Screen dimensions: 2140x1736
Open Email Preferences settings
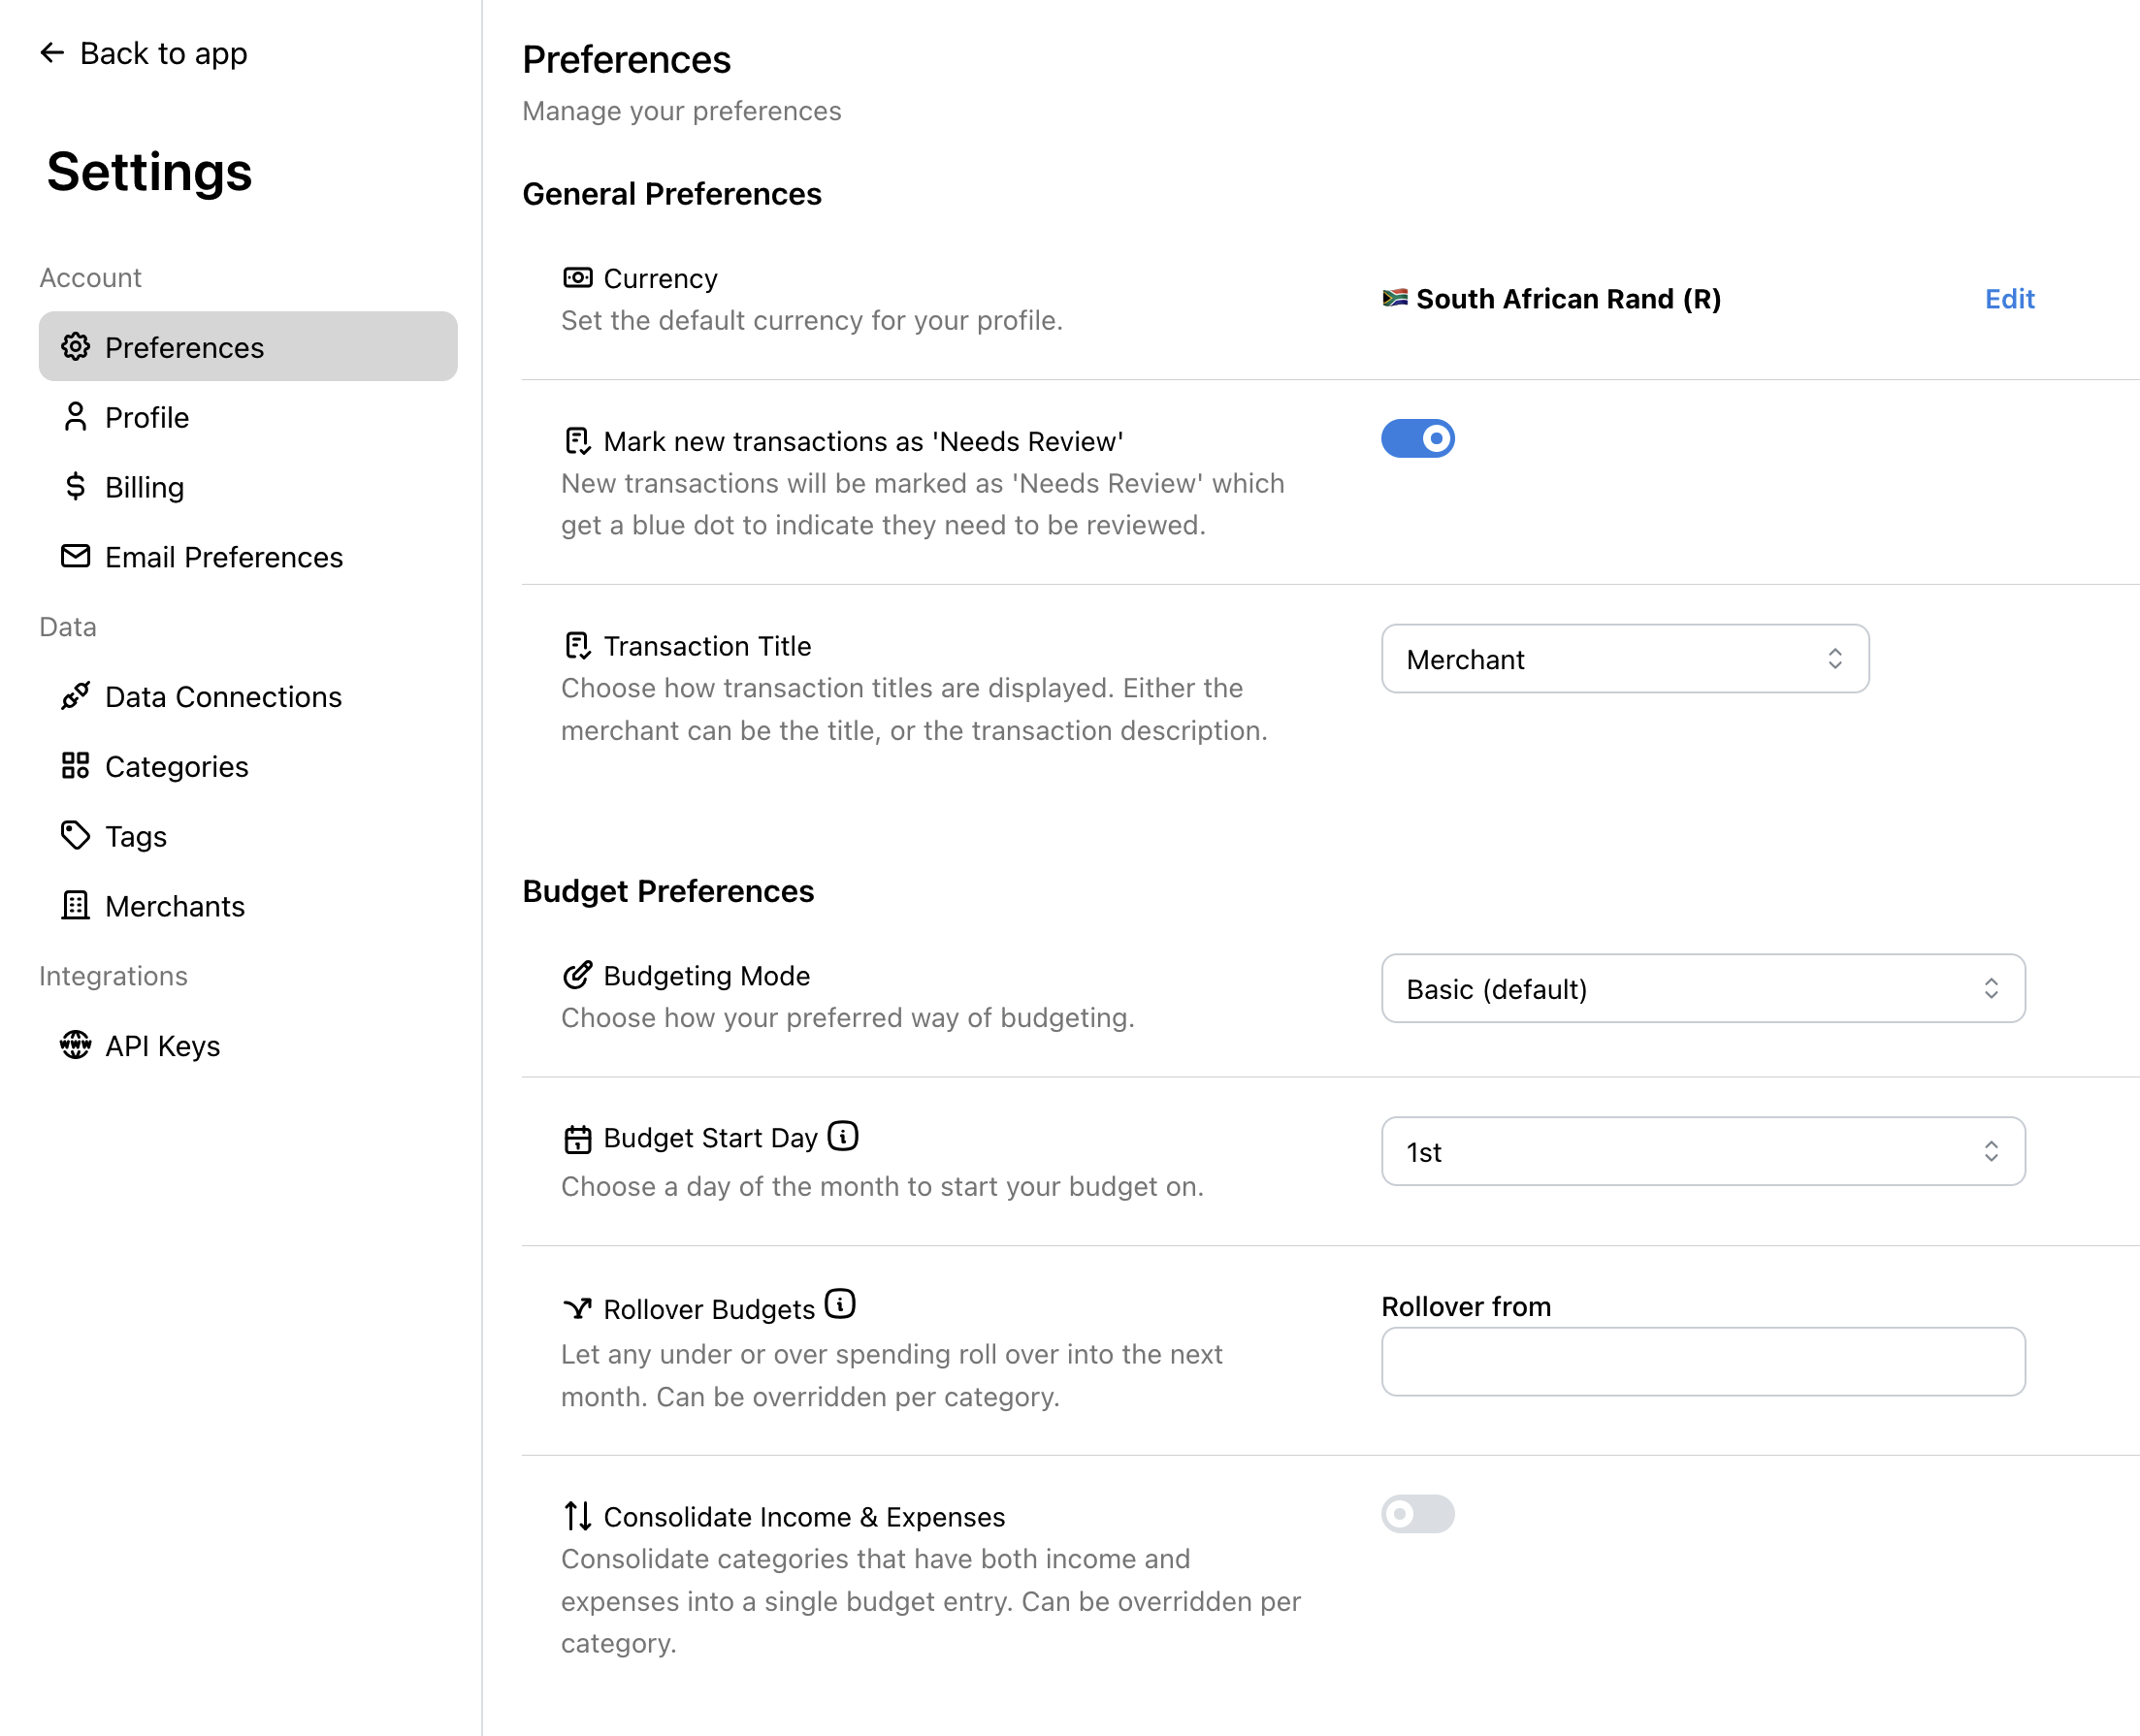tap(223, 557)
